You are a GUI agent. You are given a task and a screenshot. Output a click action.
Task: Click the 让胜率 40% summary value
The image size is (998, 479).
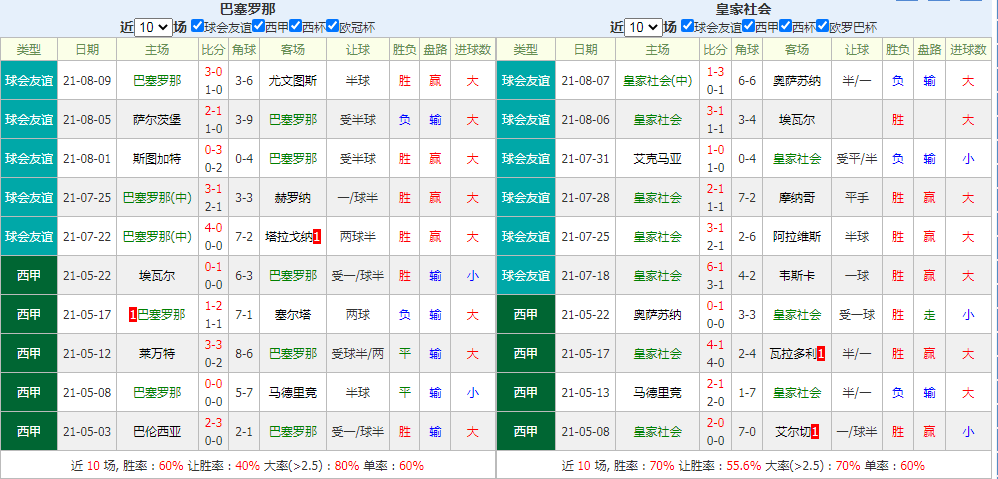246,466
